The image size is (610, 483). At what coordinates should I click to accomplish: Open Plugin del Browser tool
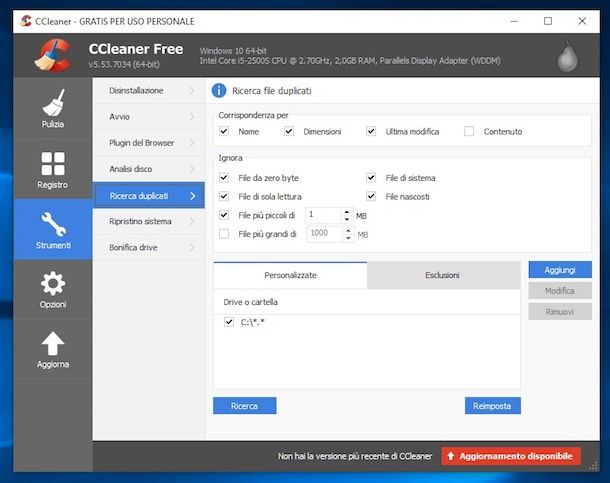pyautogui.click(x=149, y=143)
